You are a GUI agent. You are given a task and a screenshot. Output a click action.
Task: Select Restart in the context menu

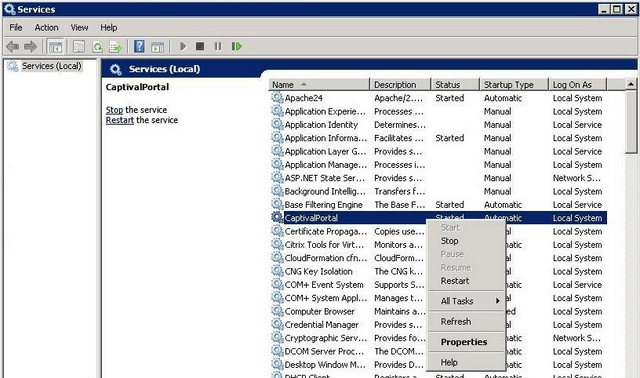(455, 281)
